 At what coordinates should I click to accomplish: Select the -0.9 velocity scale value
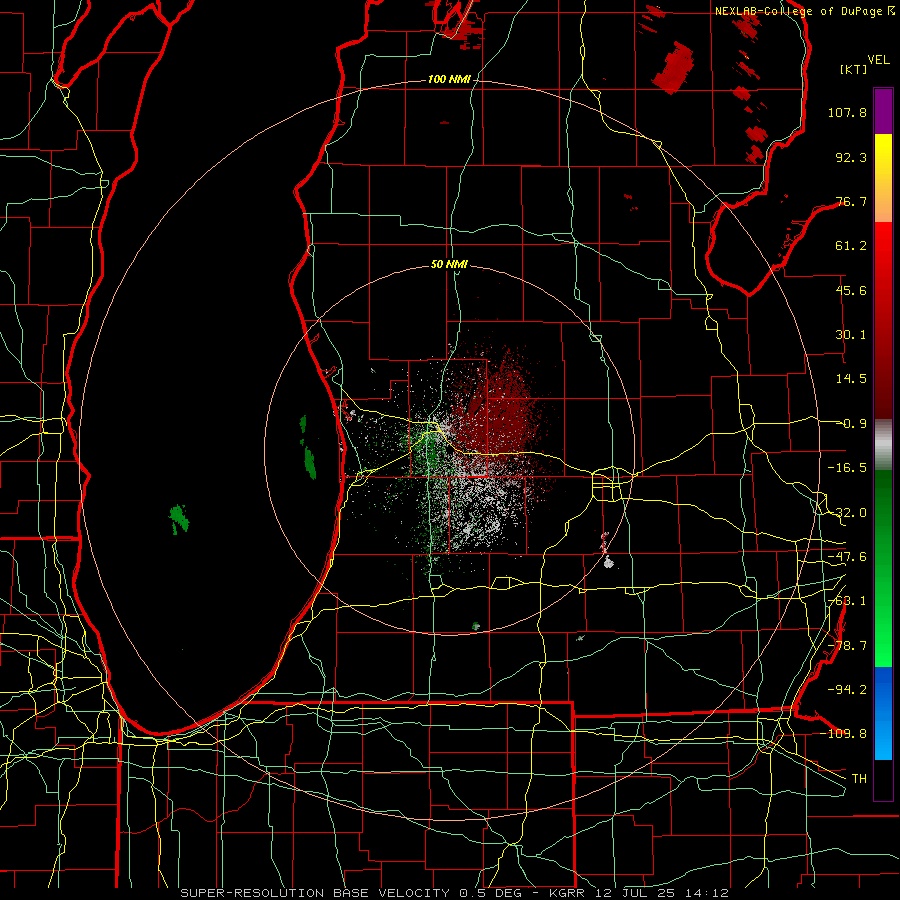pyautogui.click(x=851, y=424)
